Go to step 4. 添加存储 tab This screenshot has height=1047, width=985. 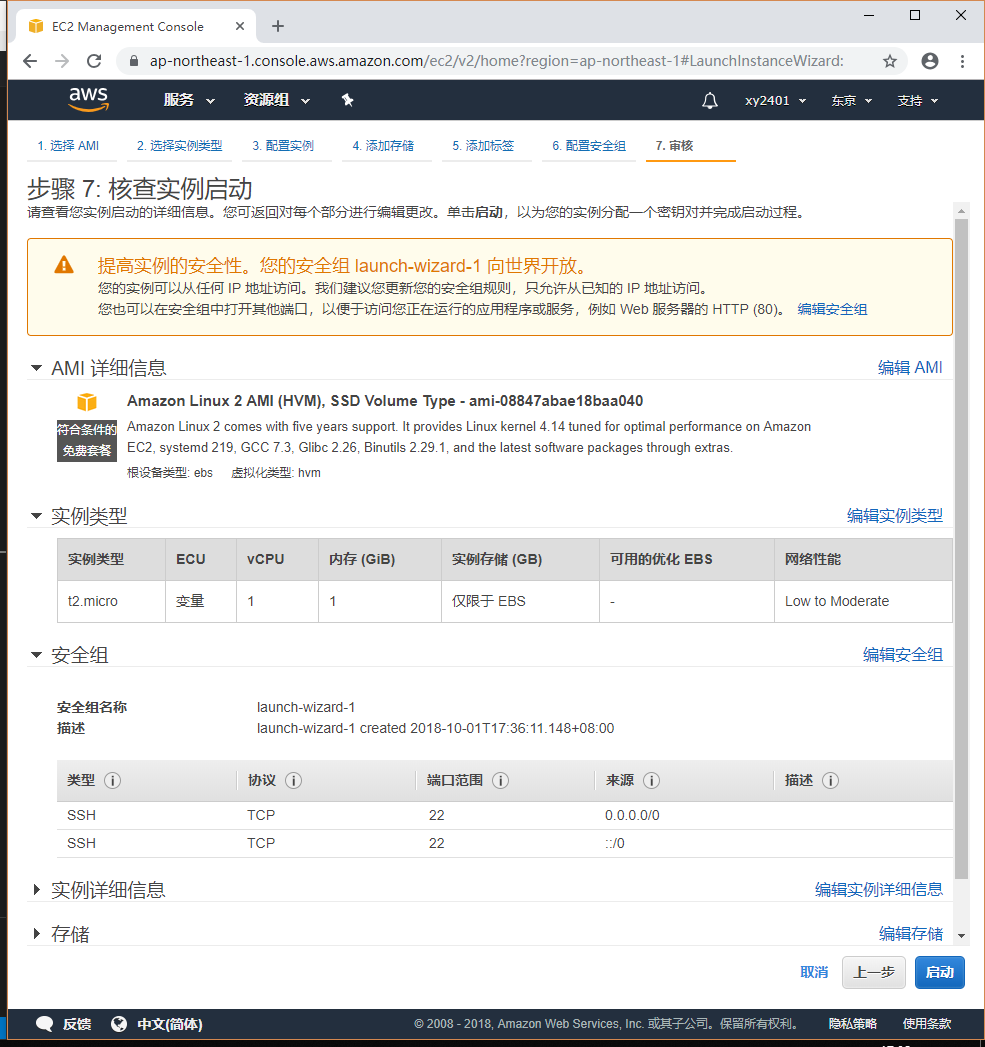coord(383,146)
